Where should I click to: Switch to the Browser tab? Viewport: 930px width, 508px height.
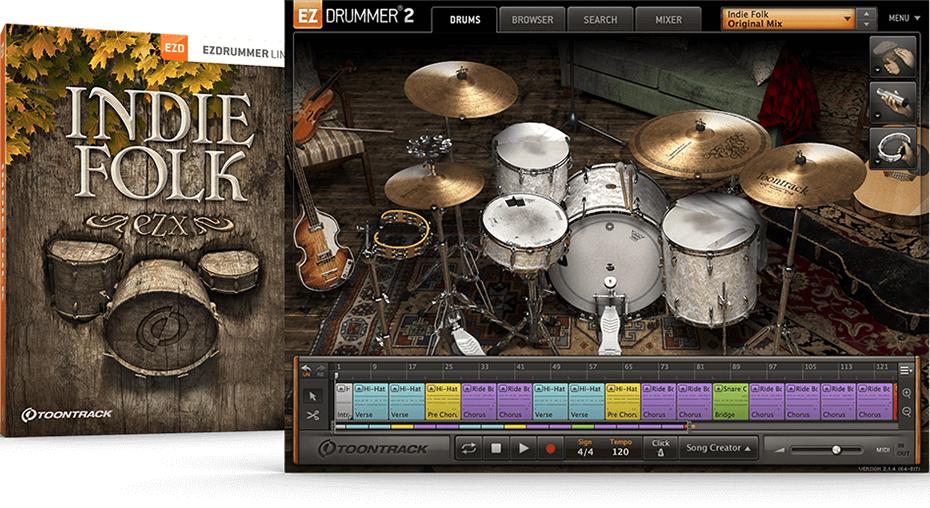(x=532, y=20)
